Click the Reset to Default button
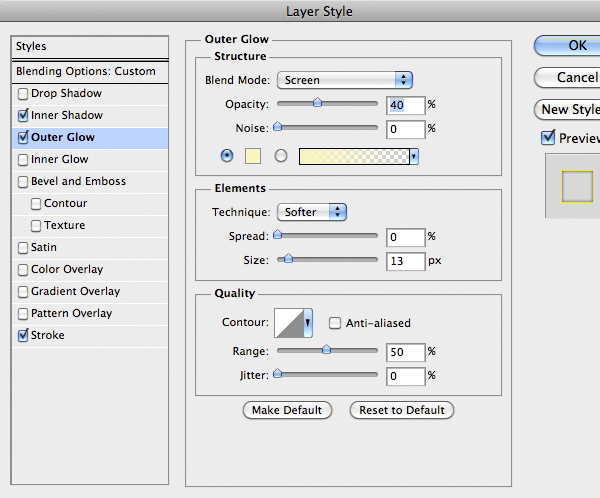Screen dimensions: 600x498 402,410
